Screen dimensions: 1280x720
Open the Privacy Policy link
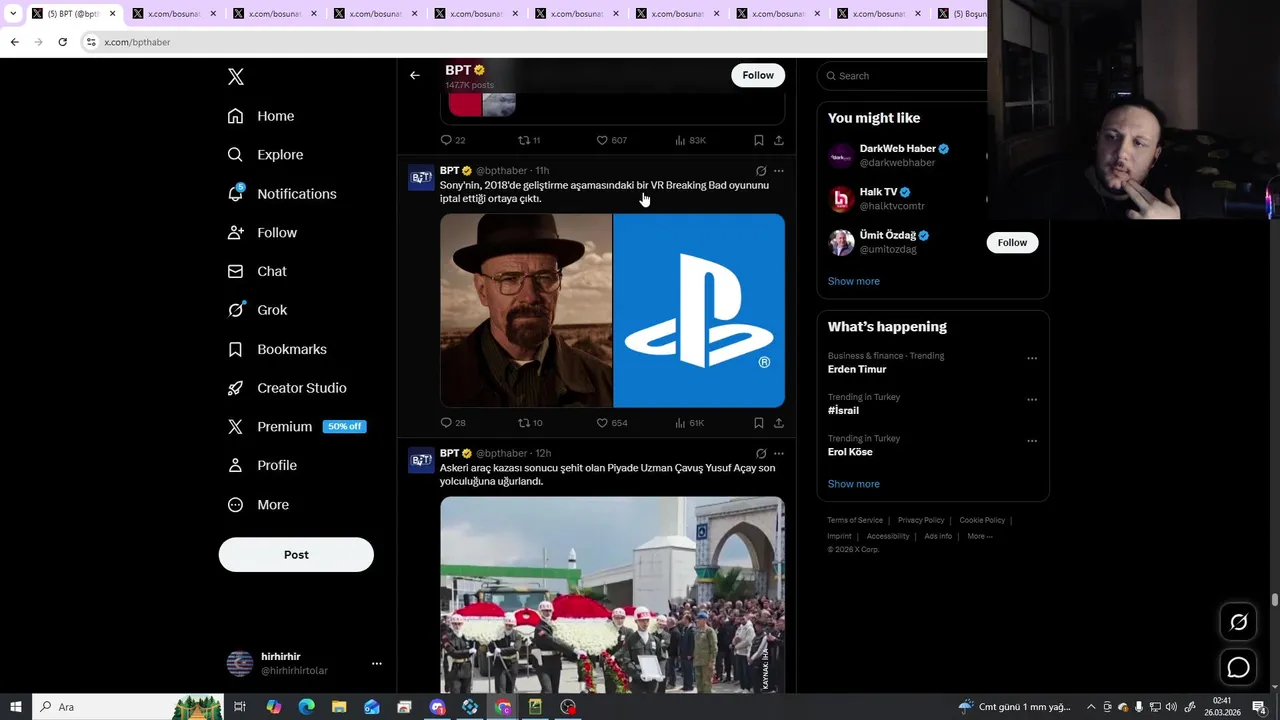pos(921,520)
